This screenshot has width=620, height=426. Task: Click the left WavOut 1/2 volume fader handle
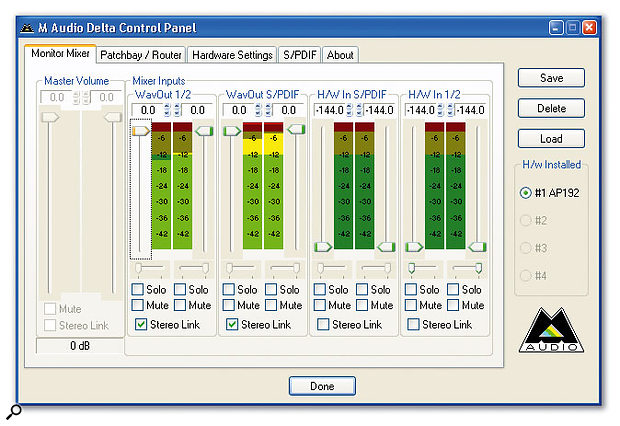[141, 131]
